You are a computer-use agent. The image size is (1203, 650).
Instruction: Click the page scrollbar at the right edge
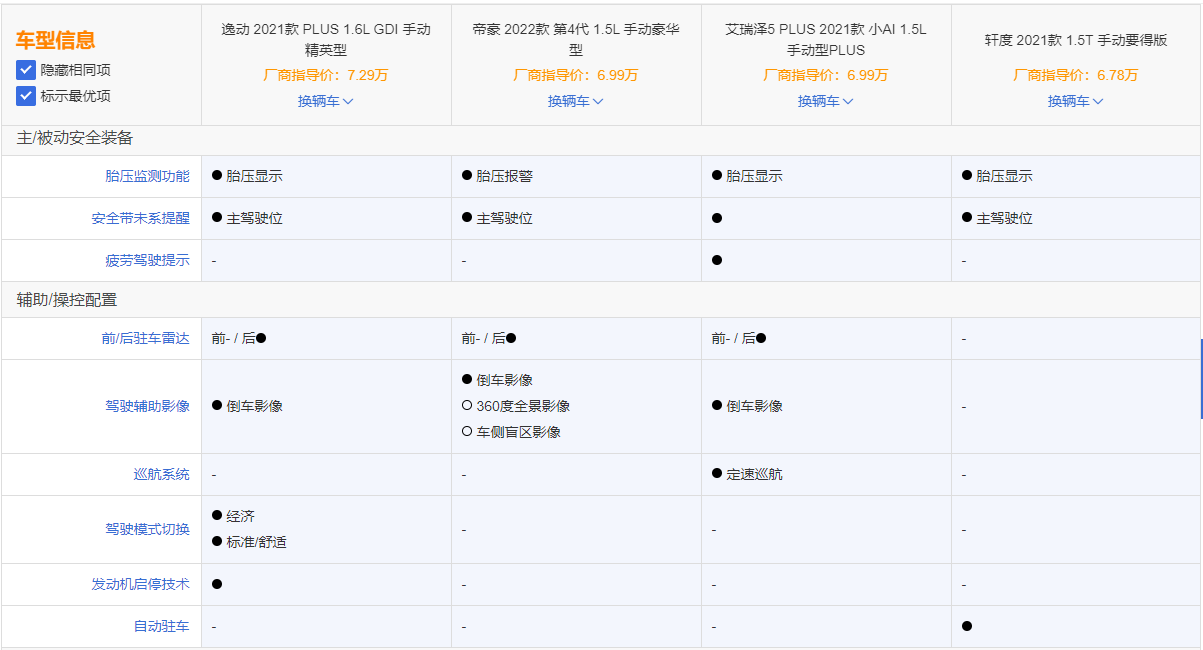1200,380
